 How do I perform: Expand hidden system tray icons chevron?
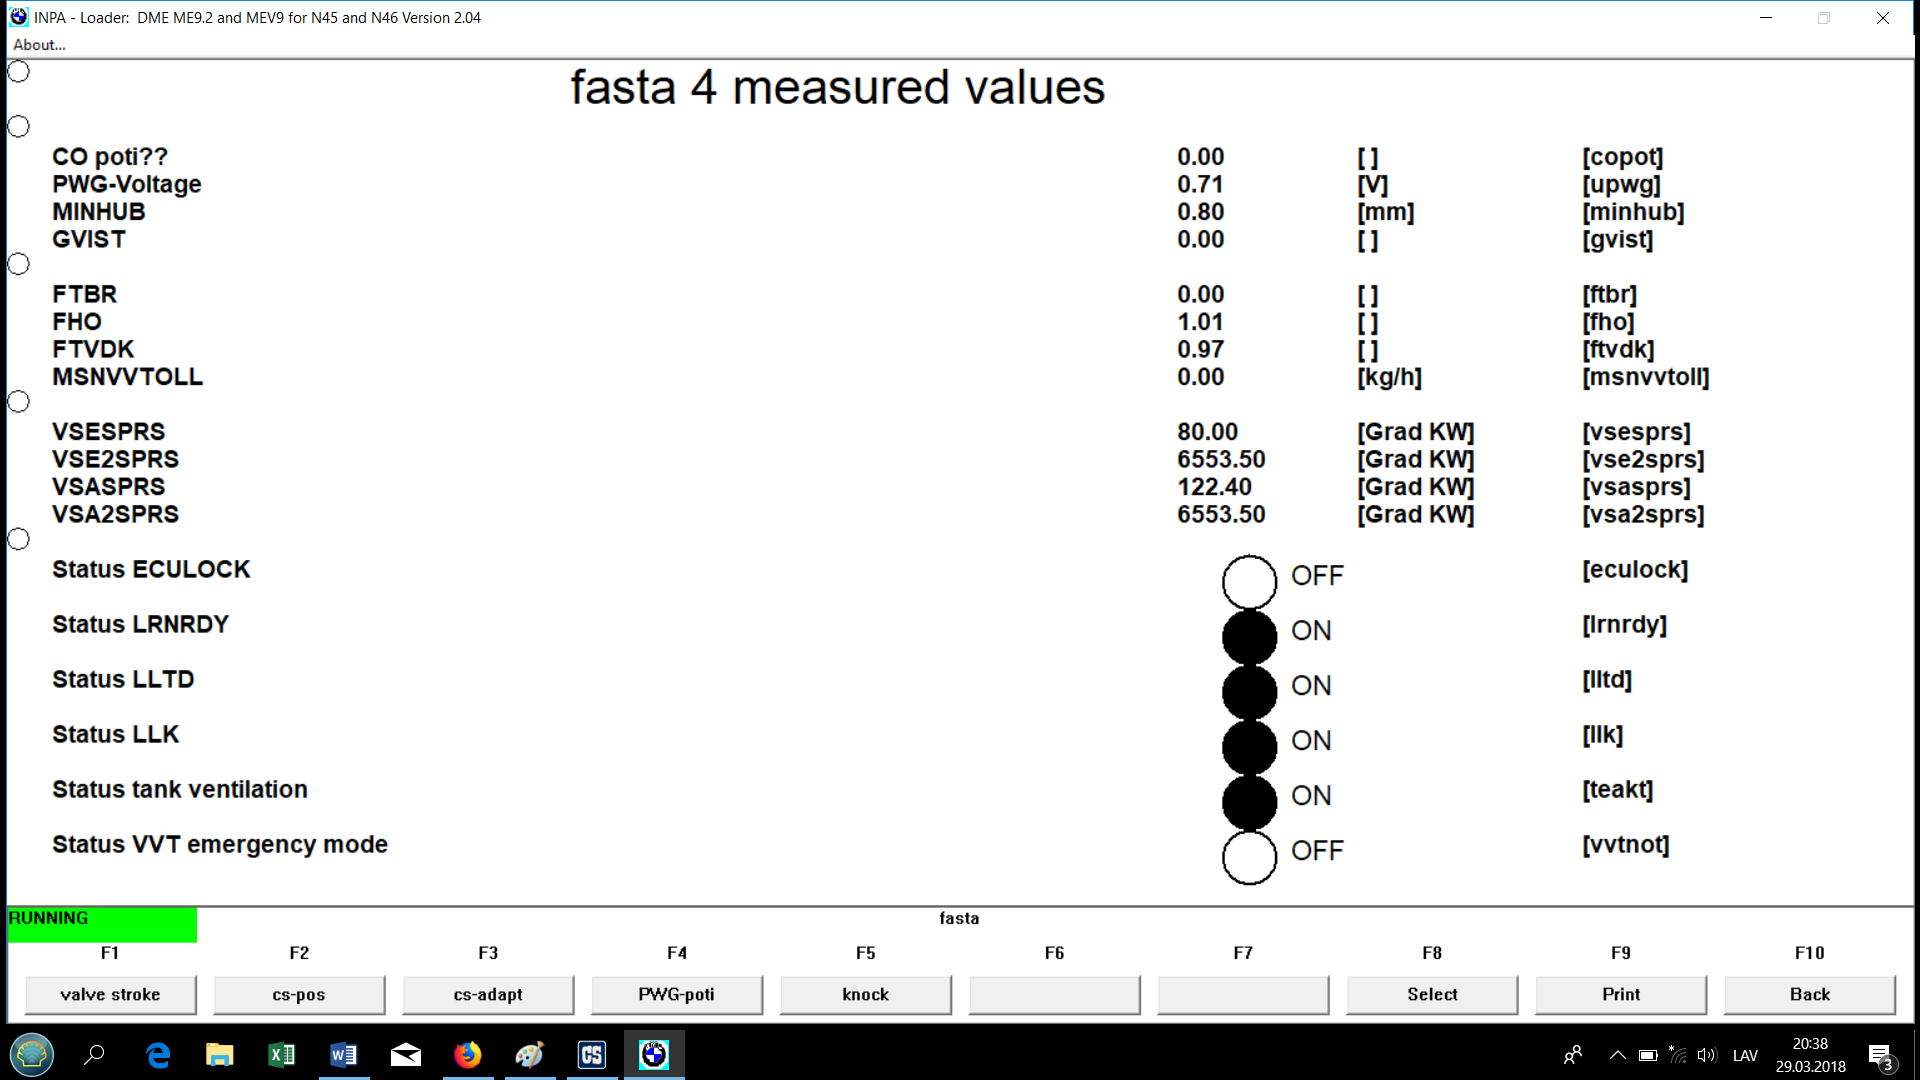click(1617, 1055)
